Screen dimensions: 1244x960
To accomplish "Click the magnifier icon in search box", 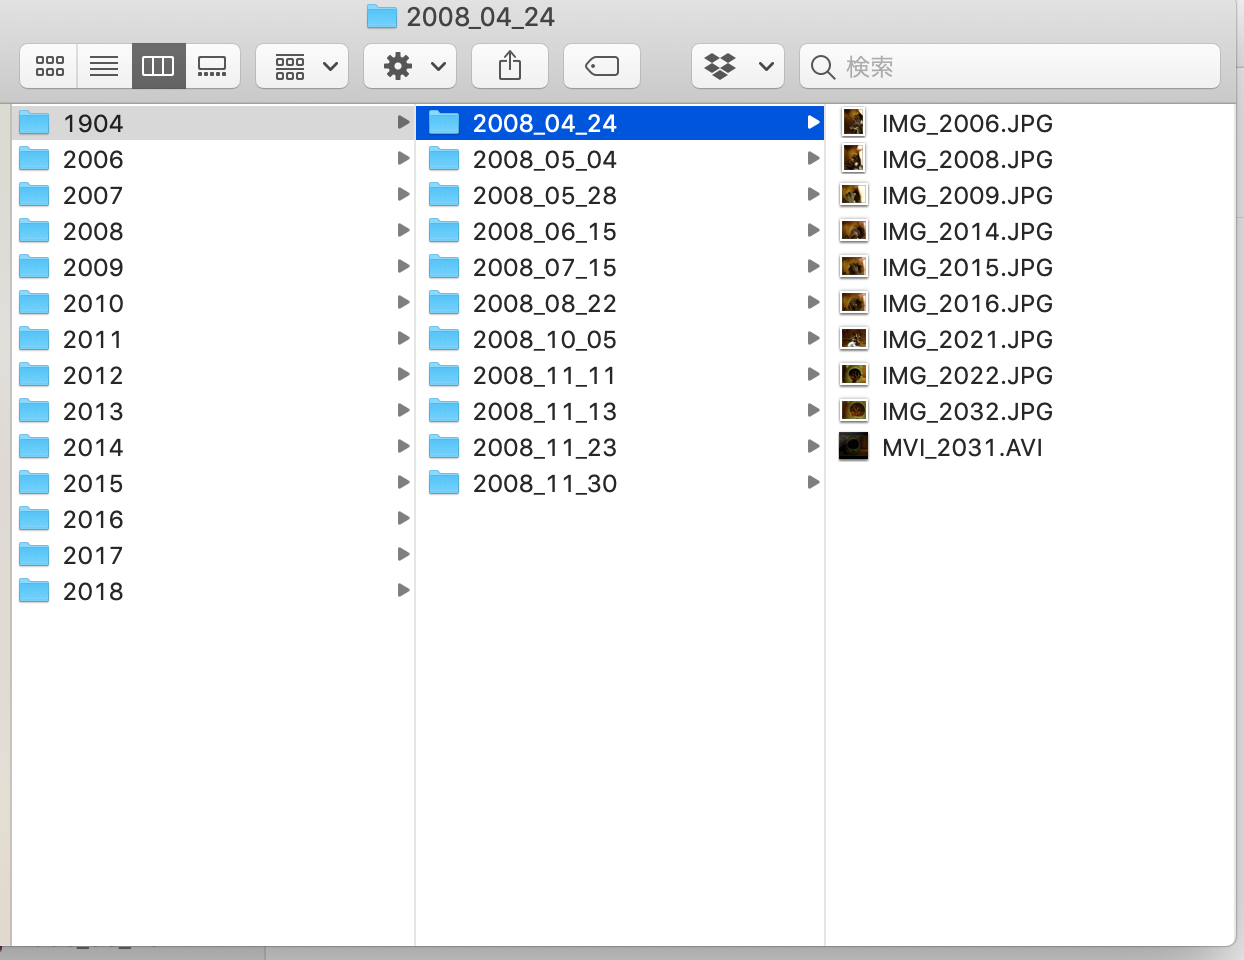I will (x=823, y=67).
